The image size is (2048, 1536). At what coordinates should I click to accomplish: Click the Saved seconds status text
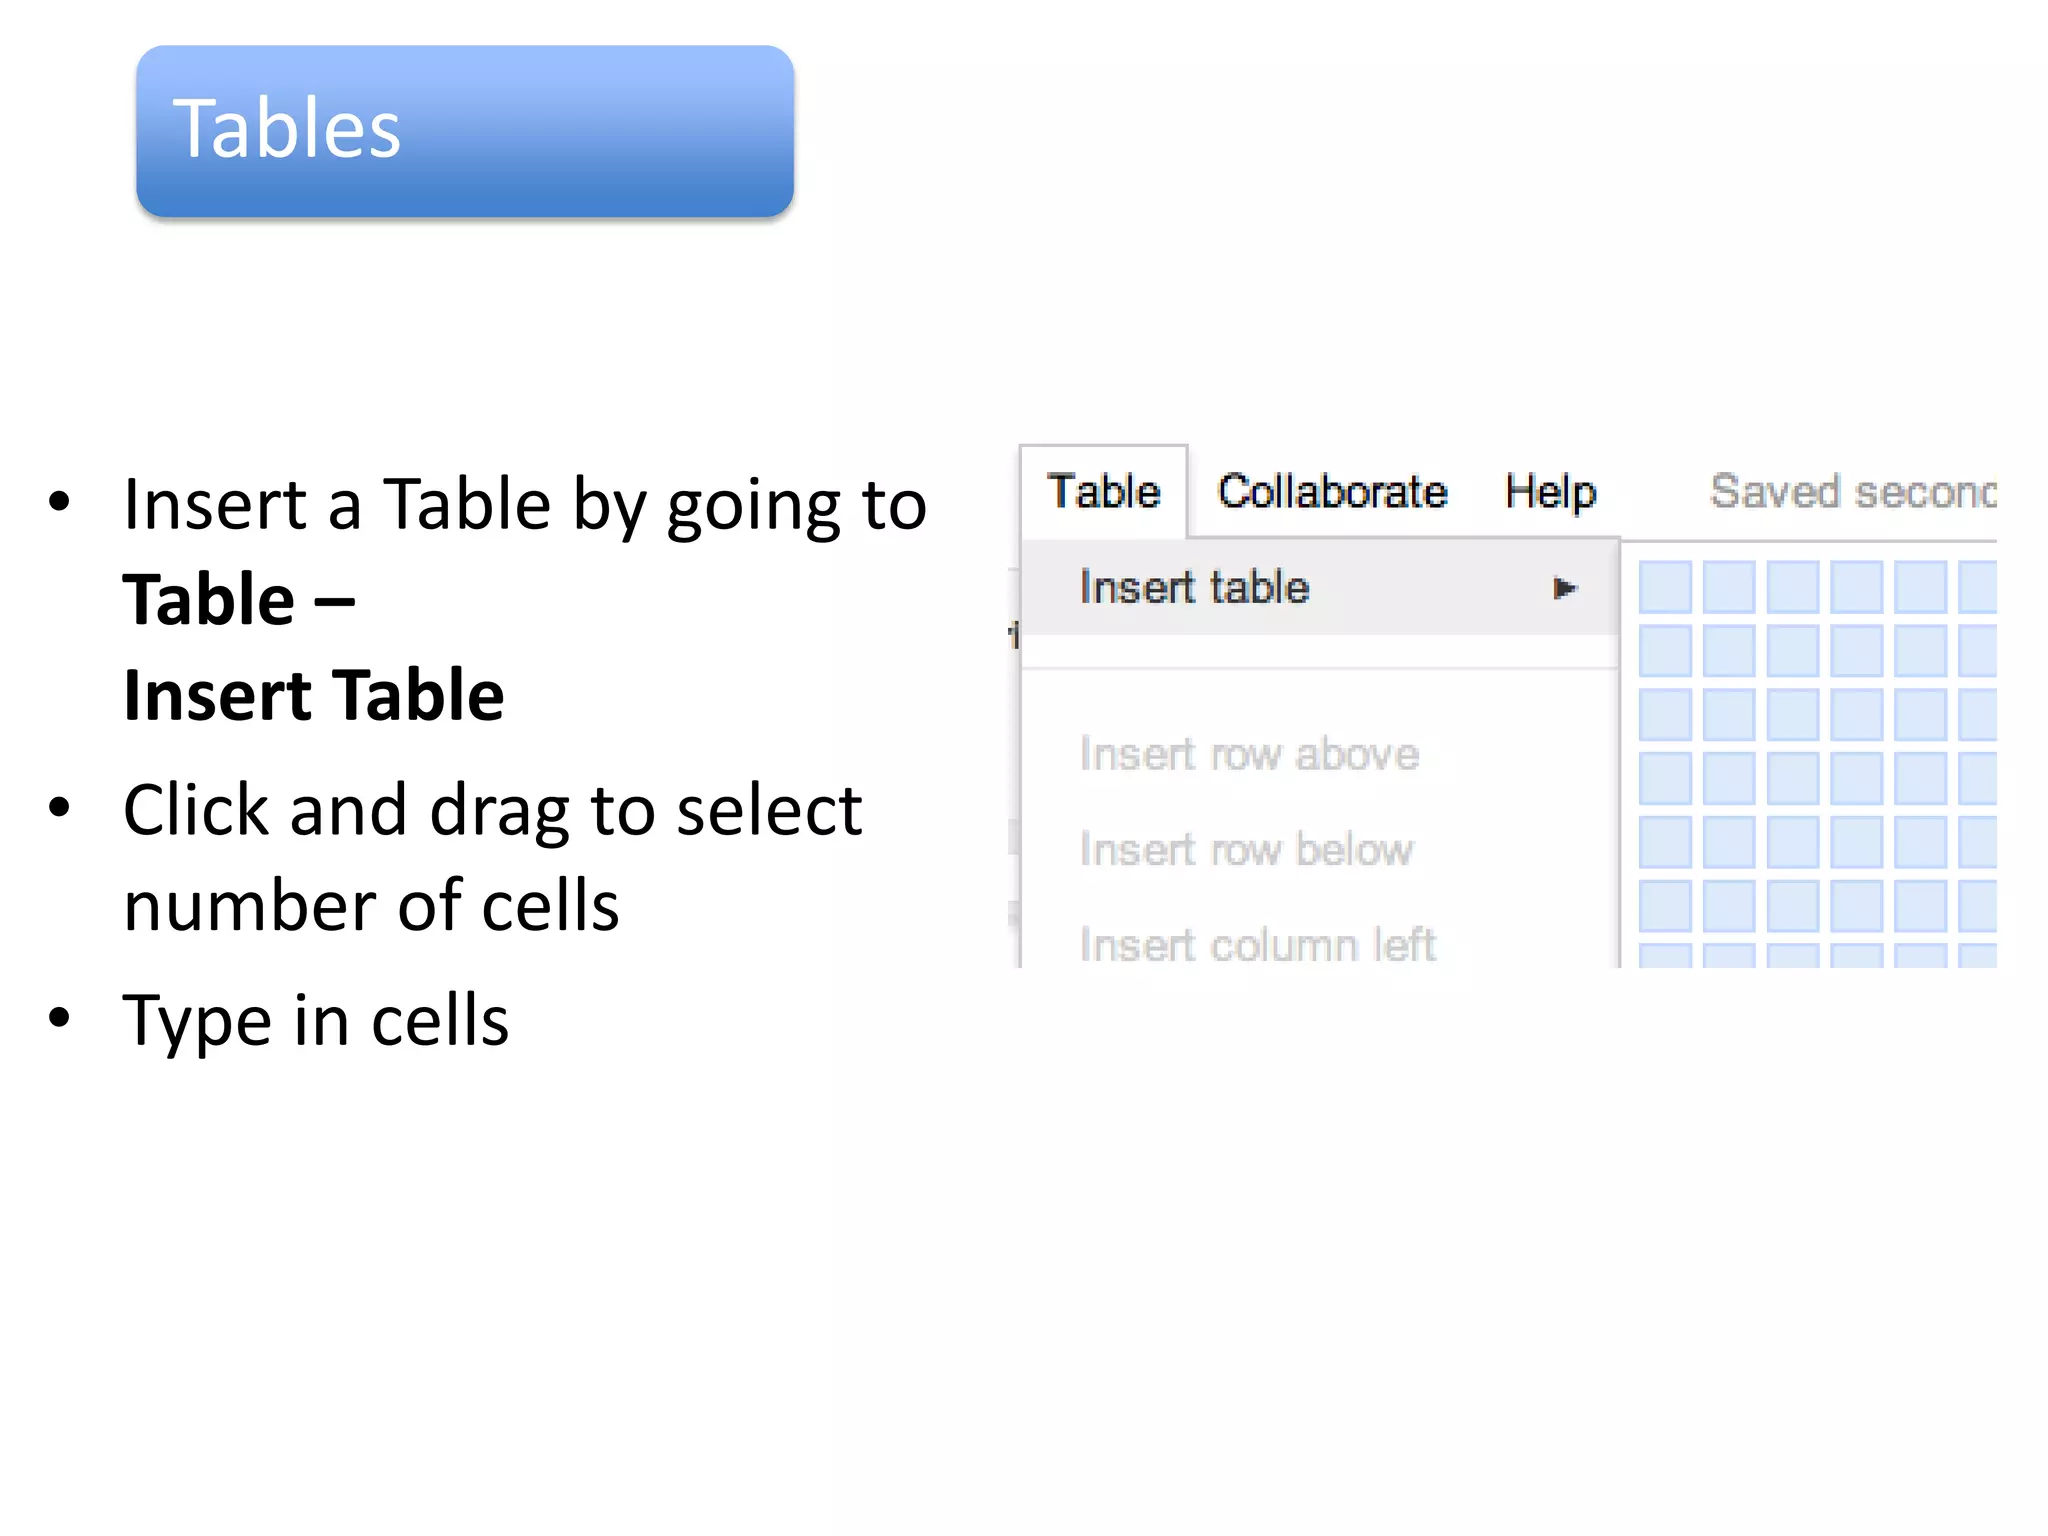[1852, 492]
